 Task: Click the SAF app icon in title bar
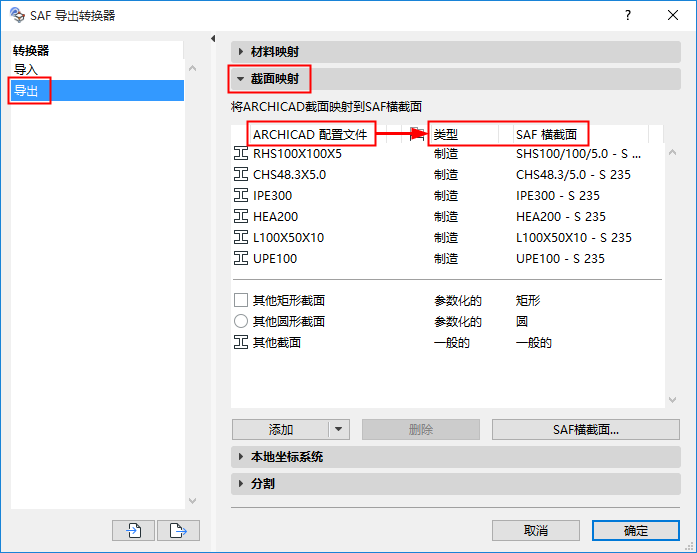point(17,15)
